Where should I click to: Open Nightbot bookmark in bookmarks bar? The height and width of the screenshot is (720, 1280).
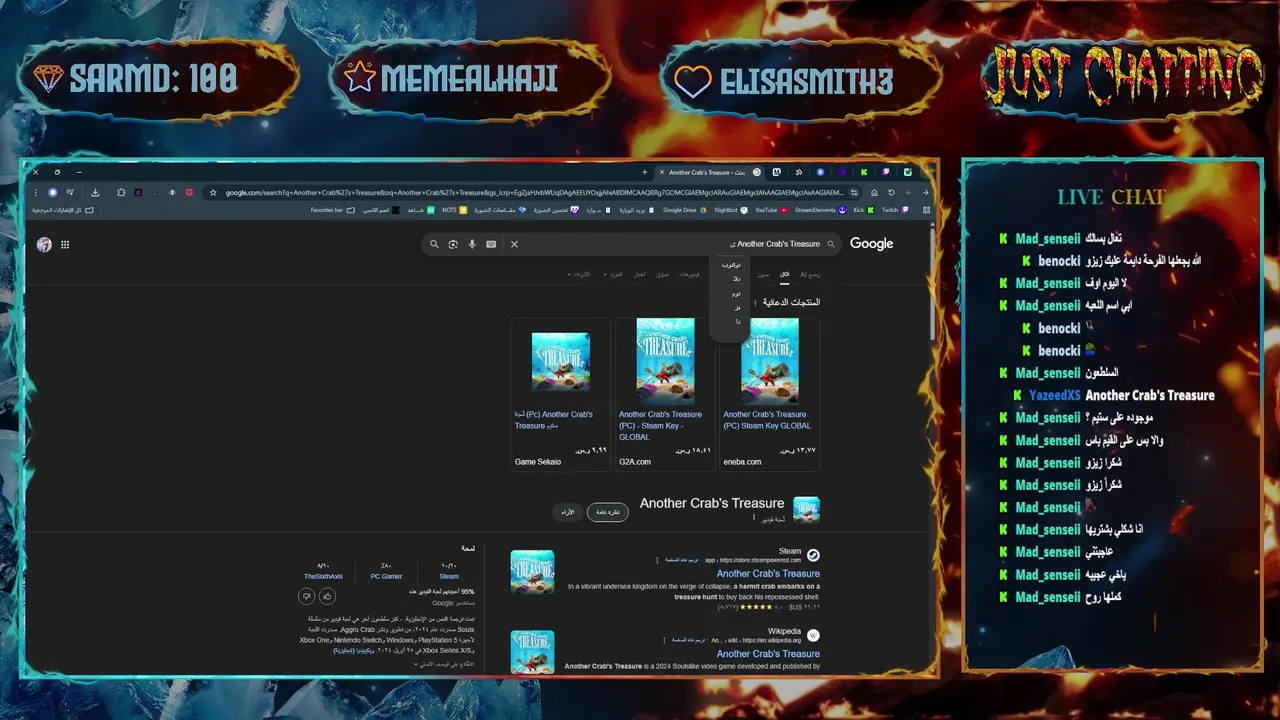731,210
